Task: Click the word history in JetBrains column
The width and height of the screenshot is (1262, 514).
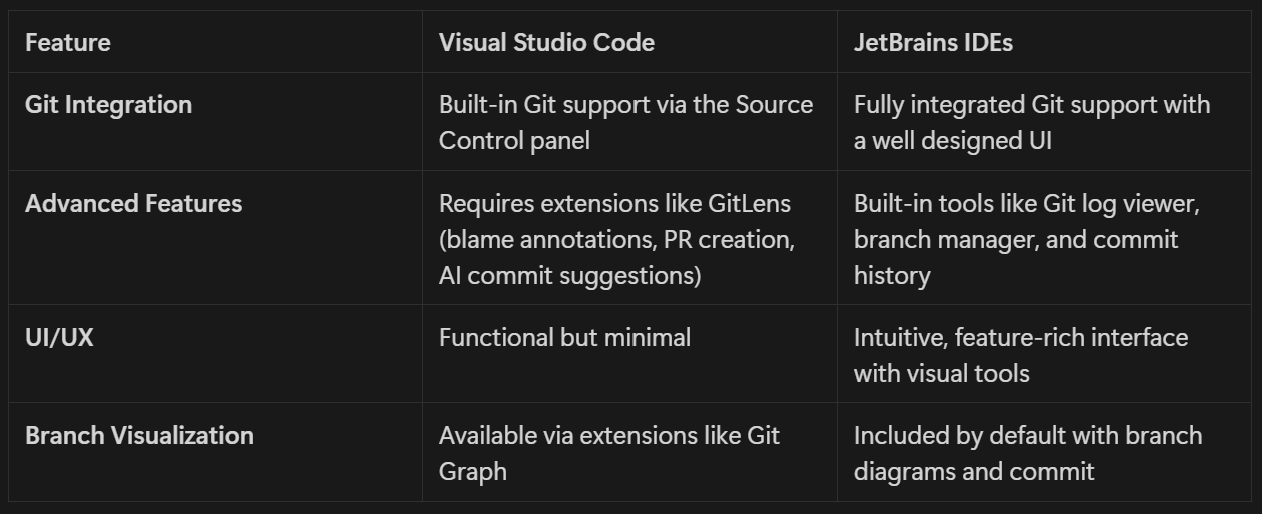Action: coord(892,275)
